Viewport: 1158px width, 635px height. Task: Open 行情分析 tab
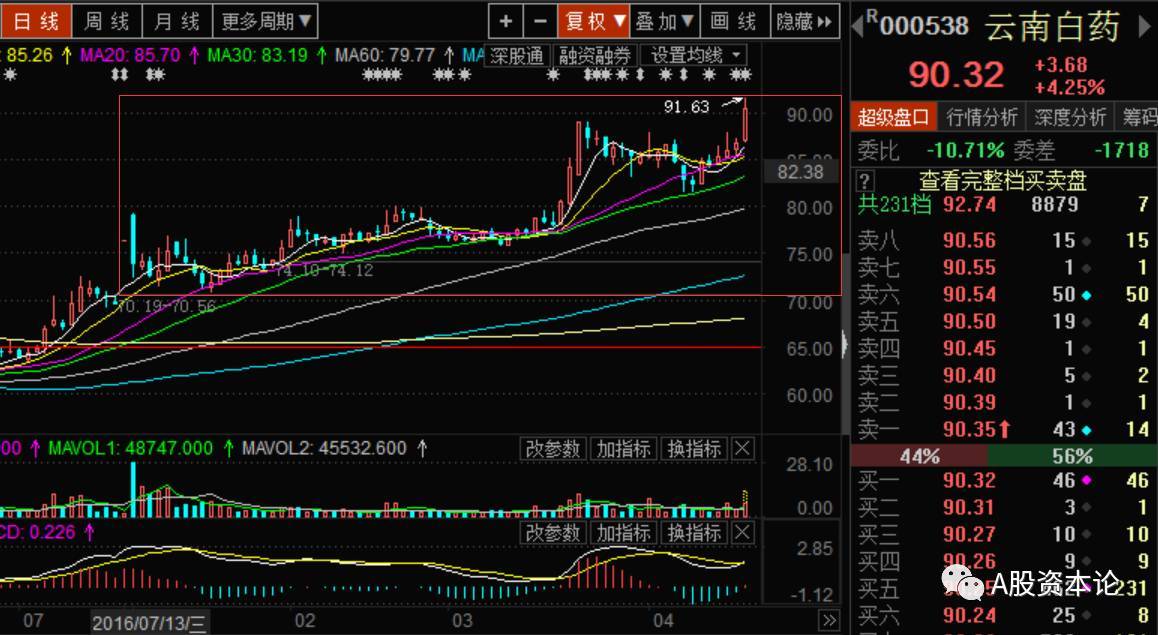[x=982, y=117]
